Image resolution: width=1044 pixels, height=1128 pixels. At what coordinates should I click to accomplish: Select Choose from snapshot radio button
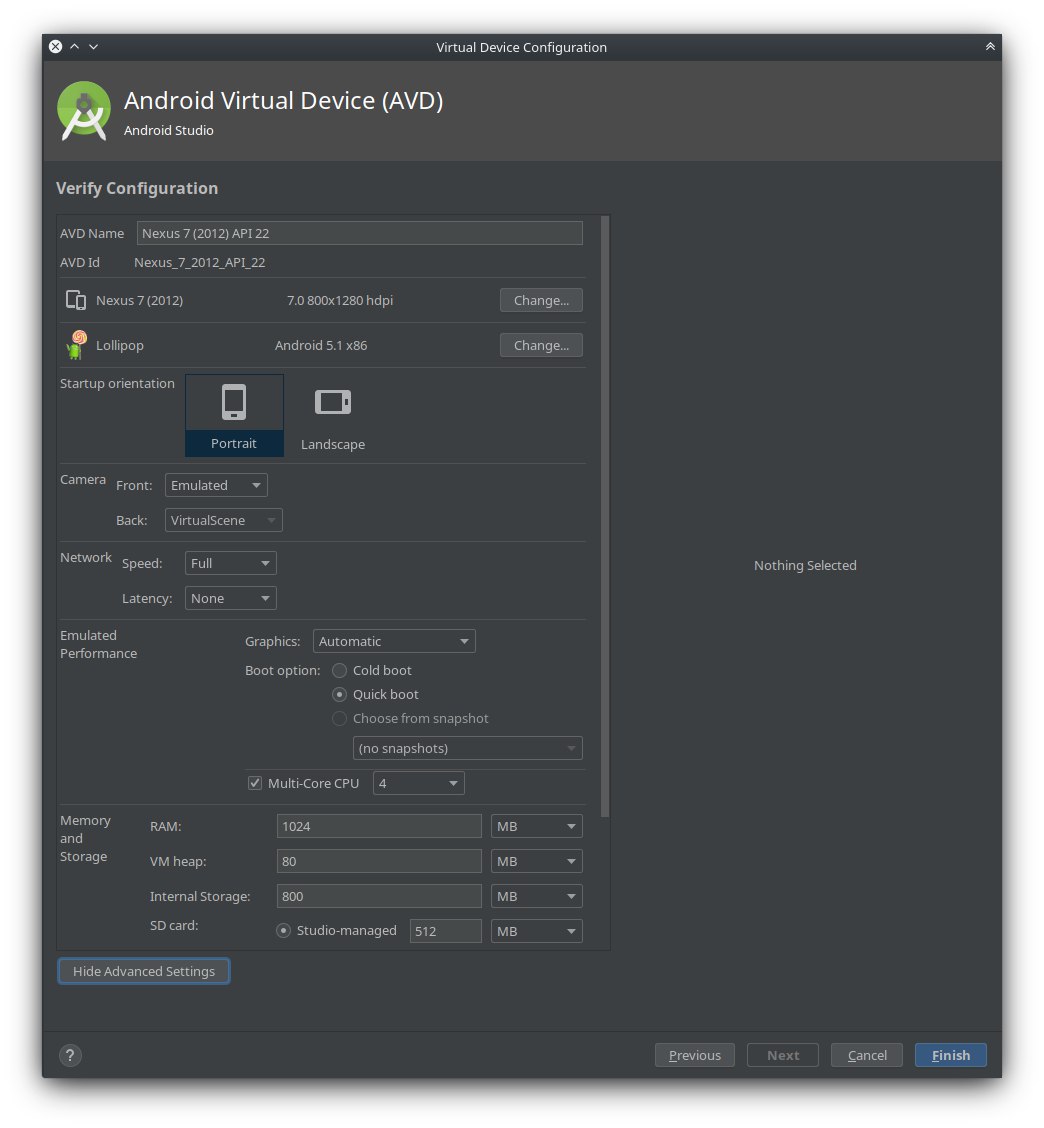339,719
